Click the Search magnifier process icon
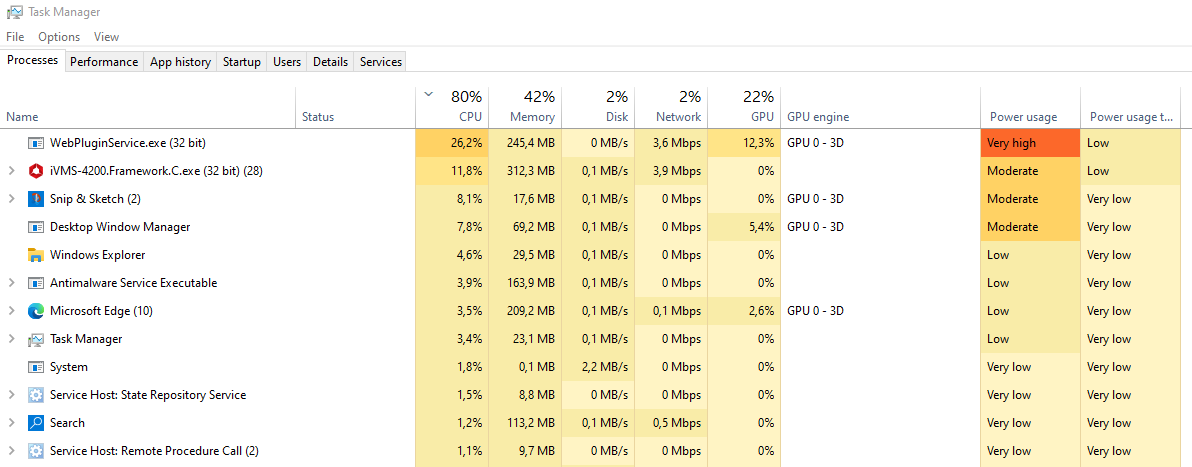 point(36,423)
